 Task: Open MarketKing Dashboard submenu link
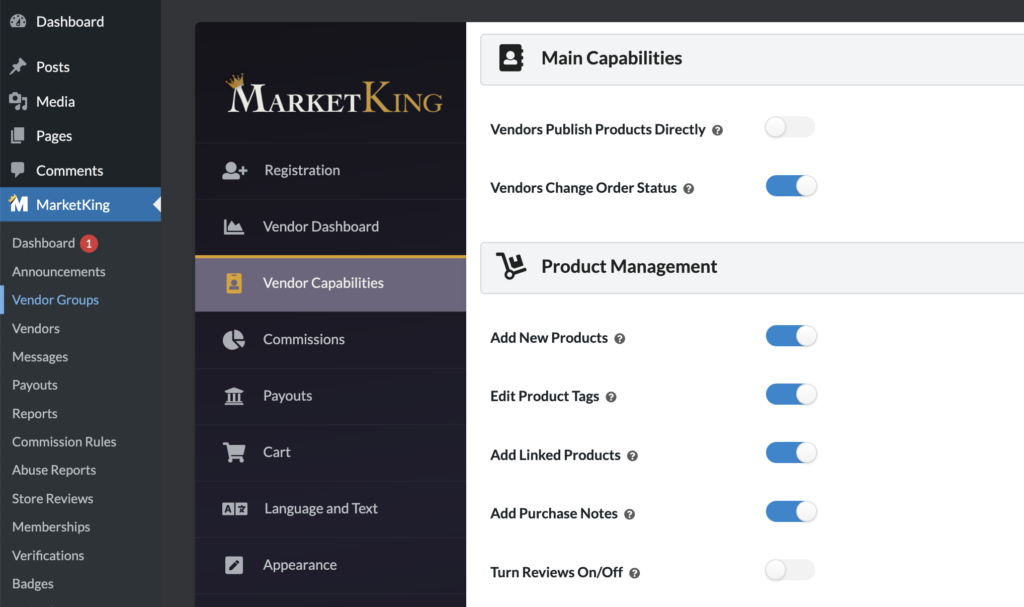tap(43, 243)
